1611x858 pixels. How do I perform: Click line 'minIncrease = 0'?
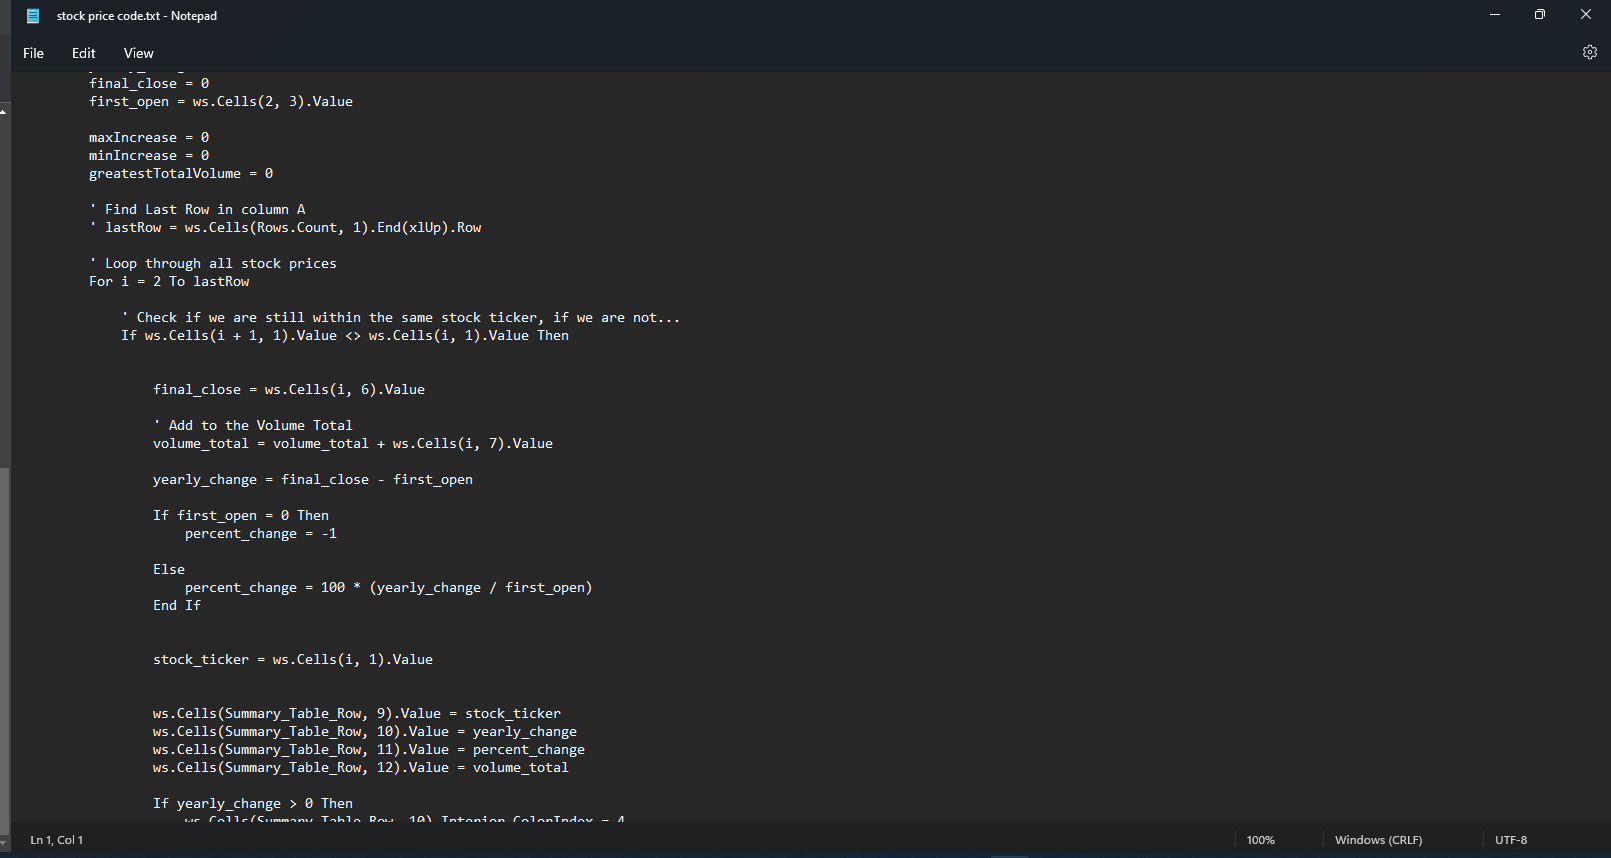coord(149,155)
